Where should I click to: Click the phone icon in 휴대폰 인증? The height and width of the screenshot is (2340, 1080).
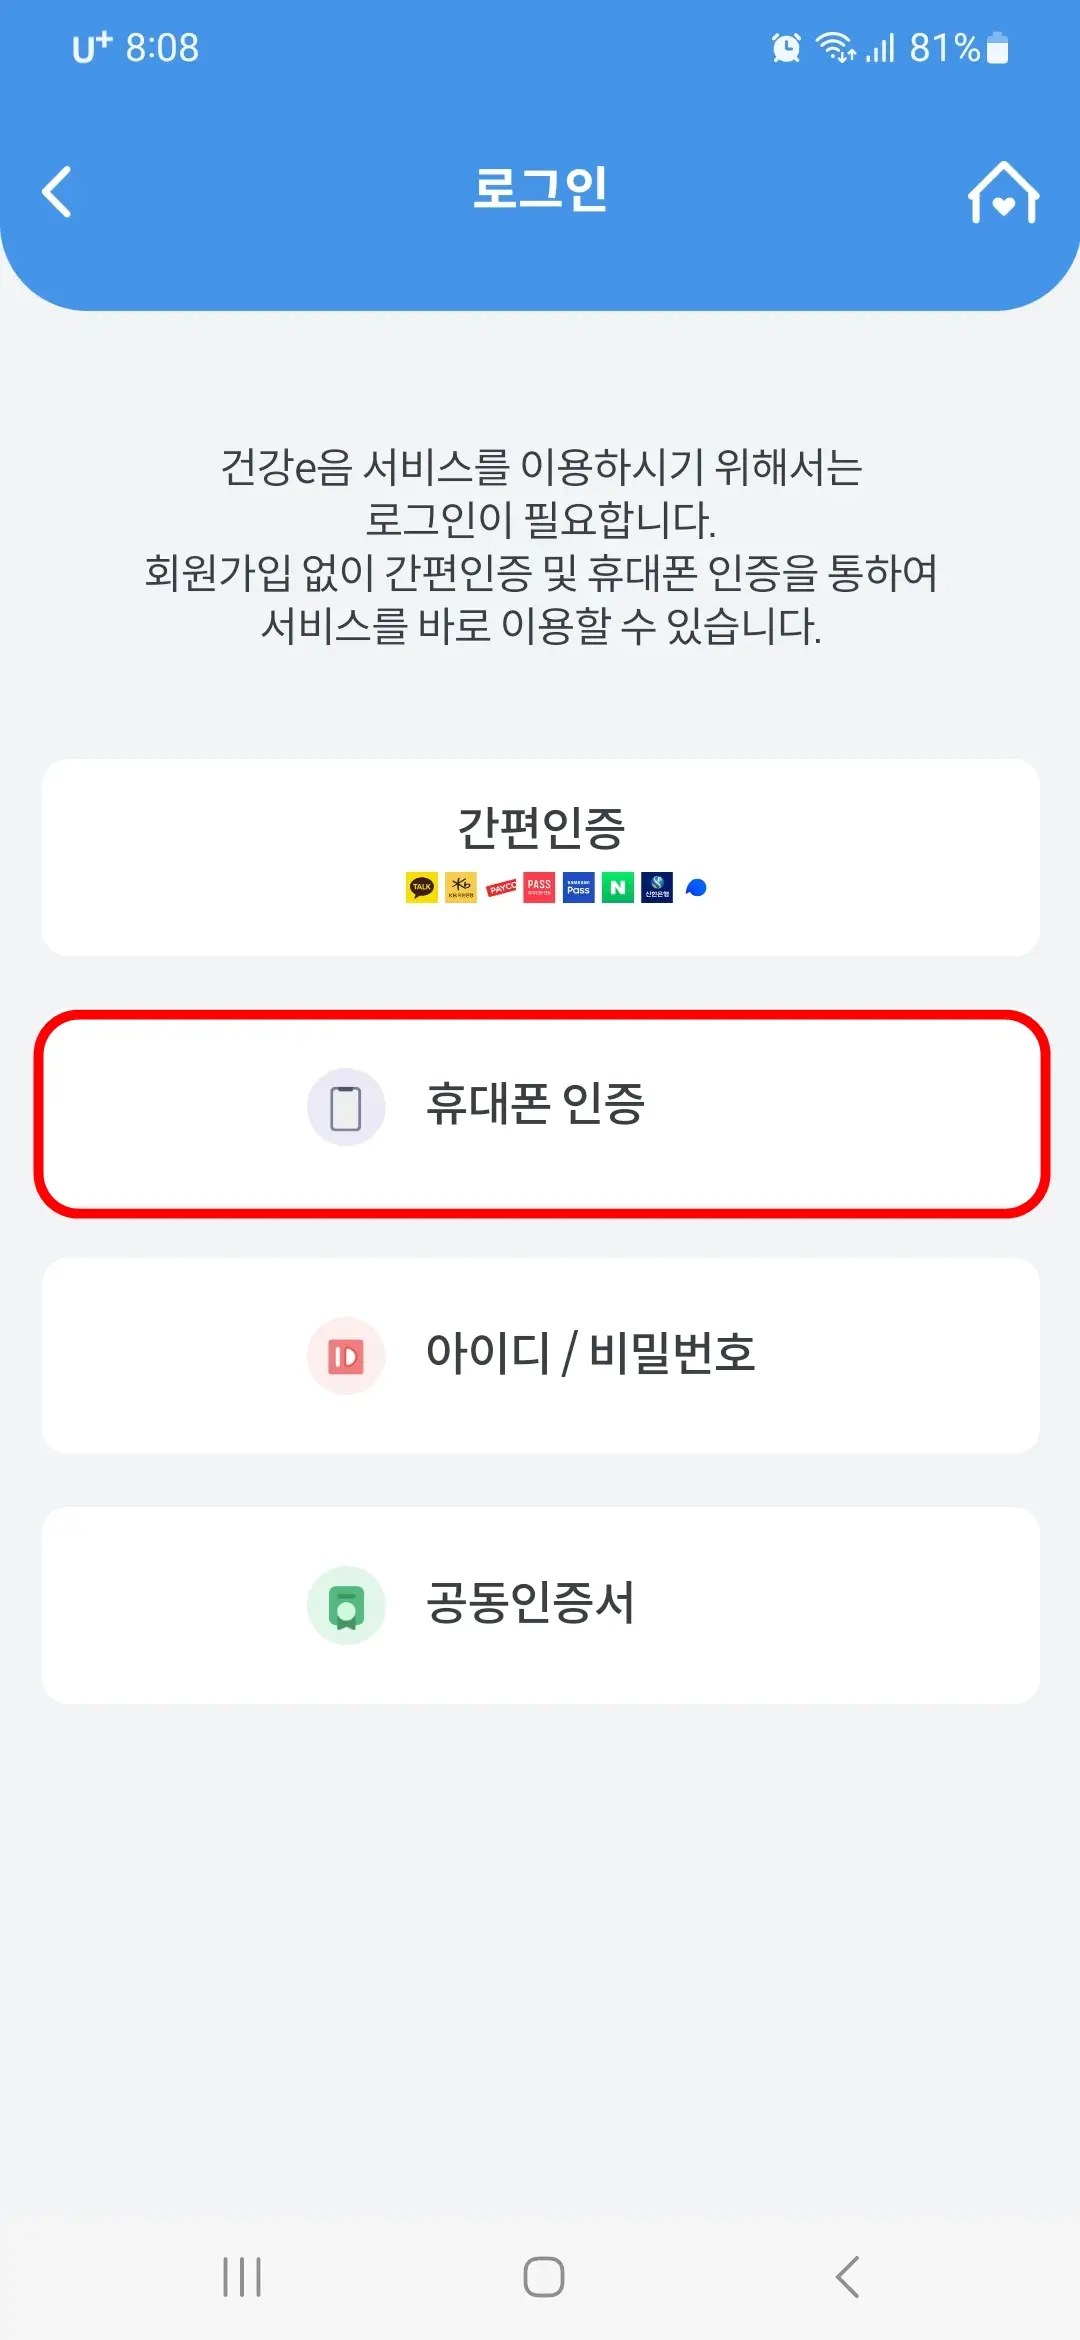[x=345, y=1105]
